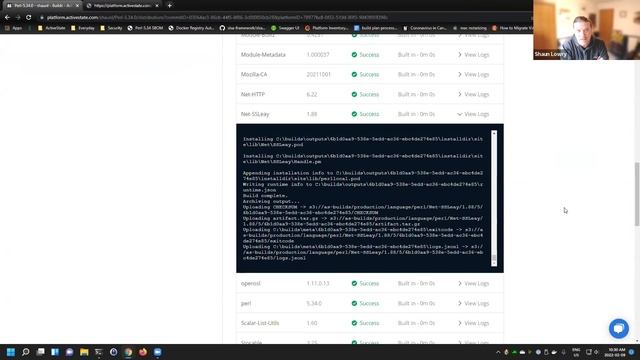Open the ActiveState bookmarks folder
The height and width of the screenshot is (360, 640).
pyautogui.click(x=51, y=28)
